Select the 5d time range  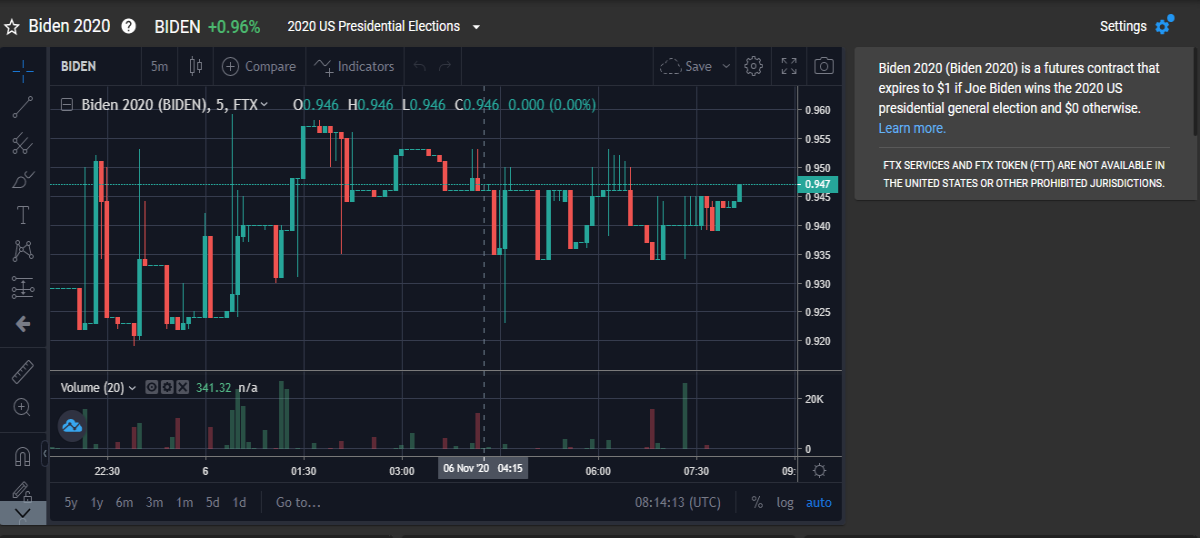(x=212, y=502)
